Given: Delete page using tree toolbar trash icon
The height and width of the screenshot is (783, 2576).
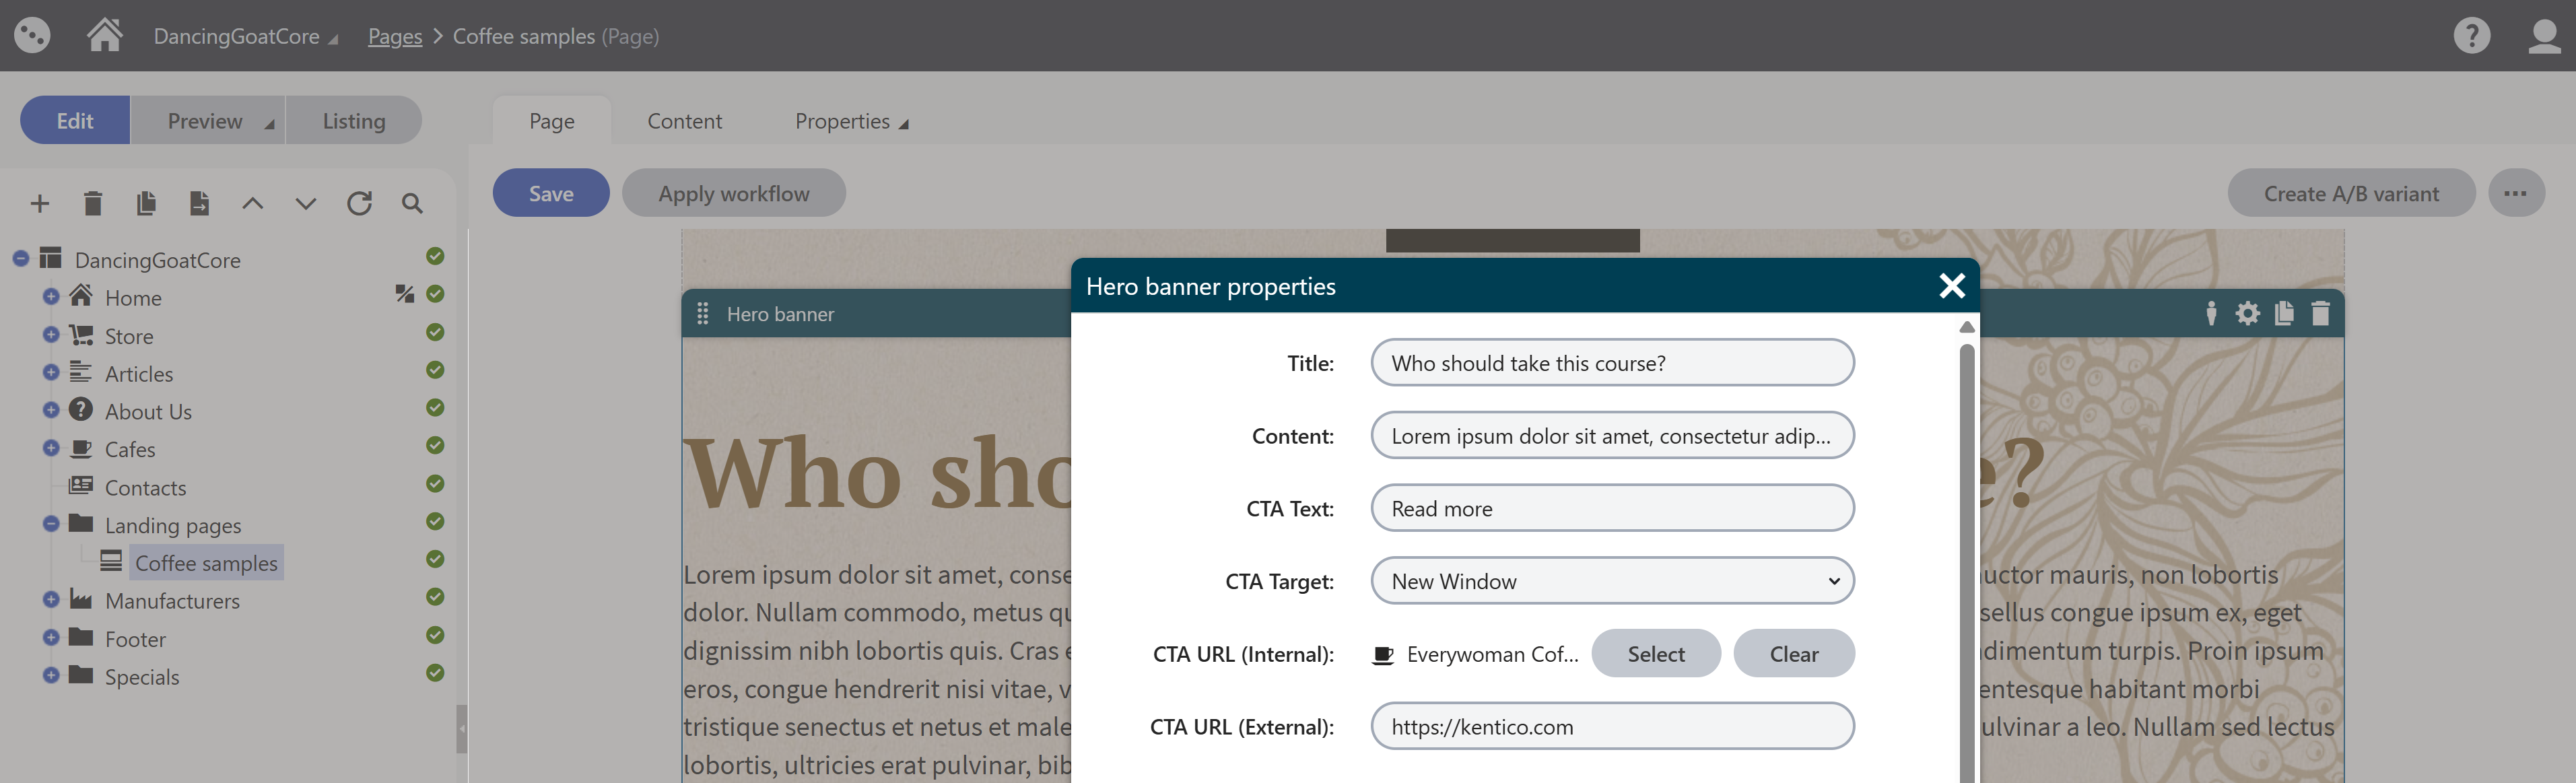Looking at the screenshot, I should 93,204.
